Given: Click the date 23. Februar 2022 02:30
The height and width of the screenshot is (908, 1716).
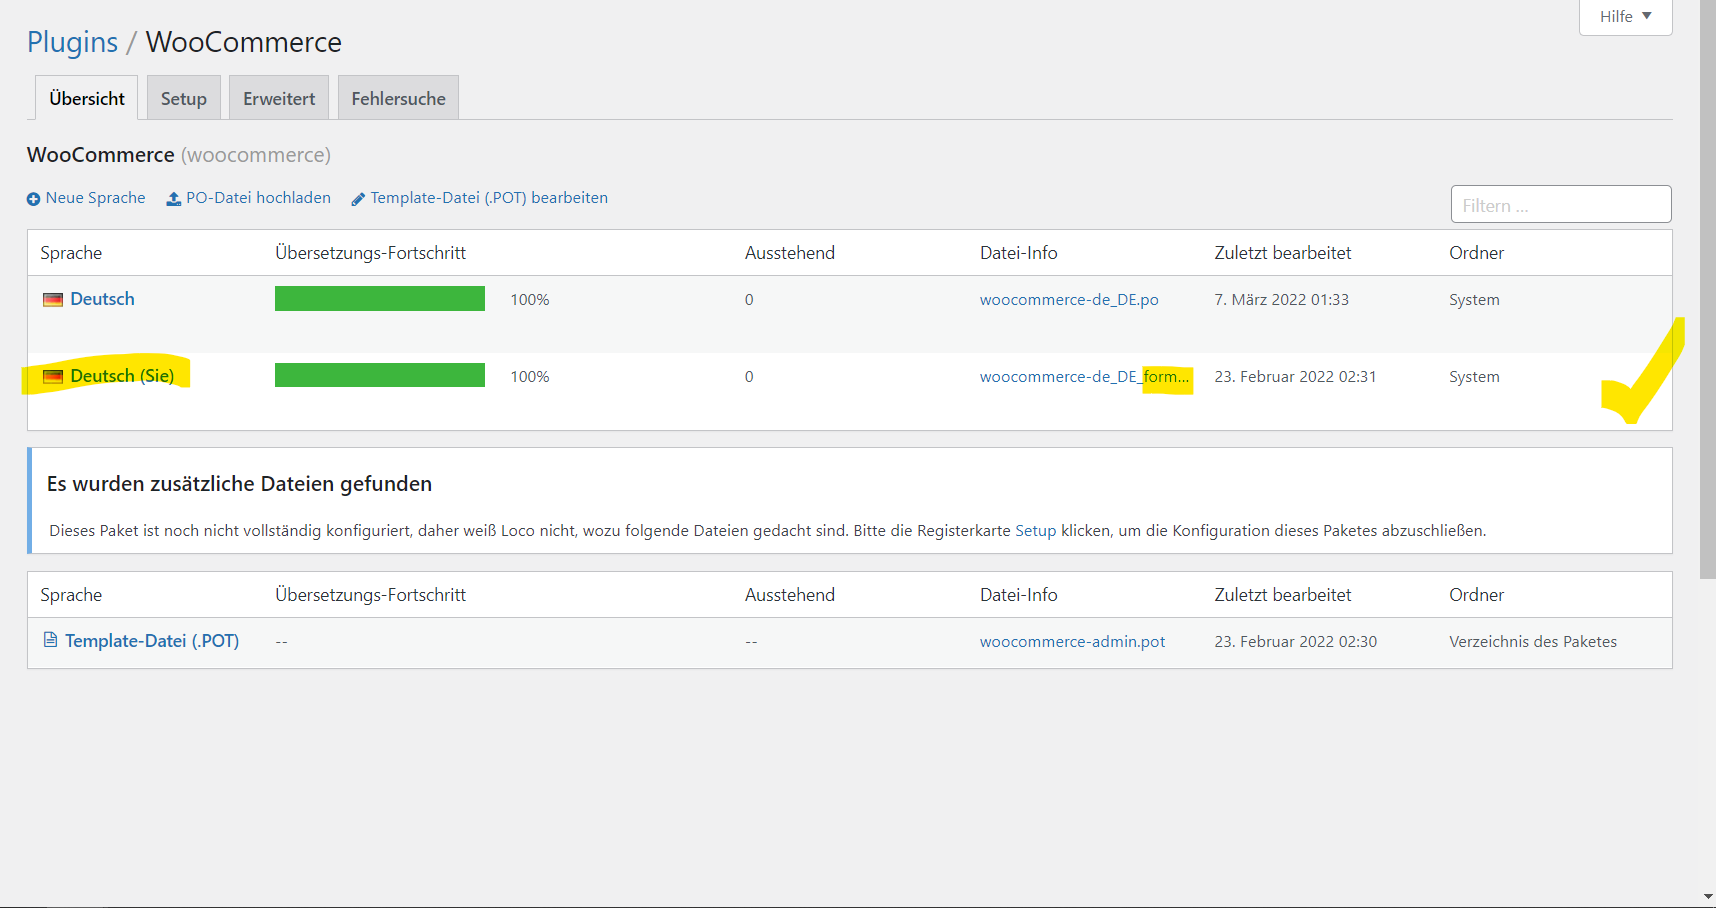Looking at the screenshot, I should tap(1295, 642).
